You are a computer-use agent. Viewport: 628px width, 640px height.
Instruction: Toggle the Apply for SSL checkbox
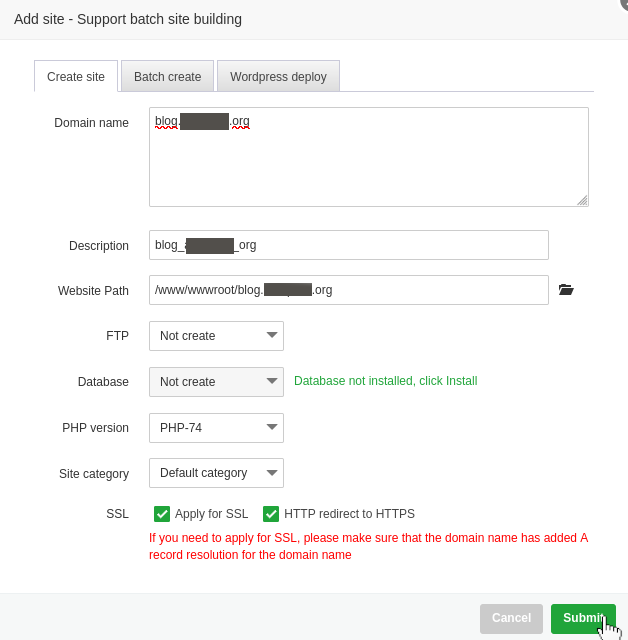click(x=162, y=514)
